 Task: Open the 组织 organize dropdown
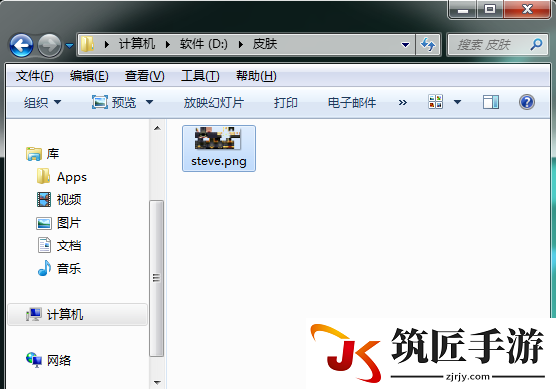(42, 102)
